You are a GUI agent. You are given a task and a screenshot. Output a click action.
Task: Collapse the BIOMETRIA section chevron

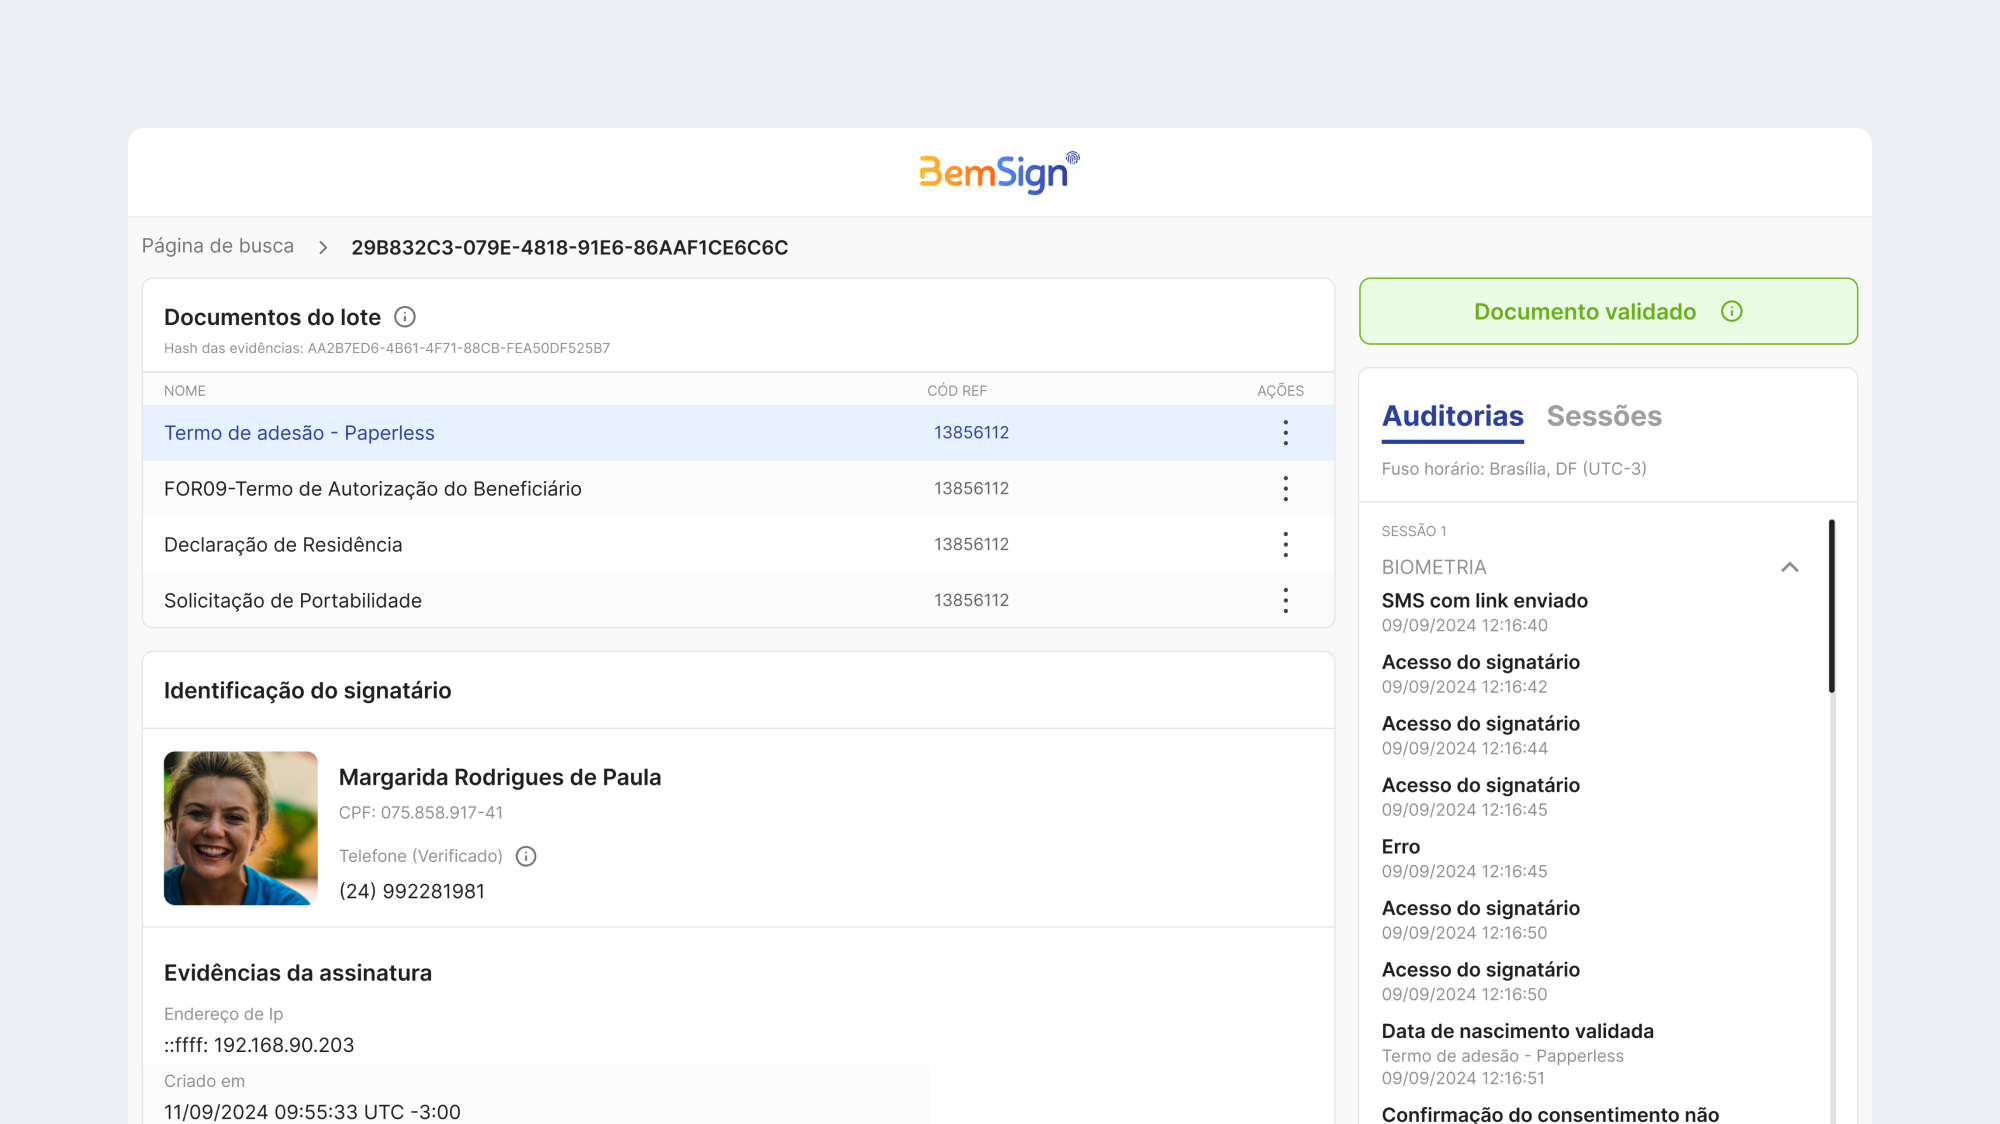click(x=1790, y=567)
